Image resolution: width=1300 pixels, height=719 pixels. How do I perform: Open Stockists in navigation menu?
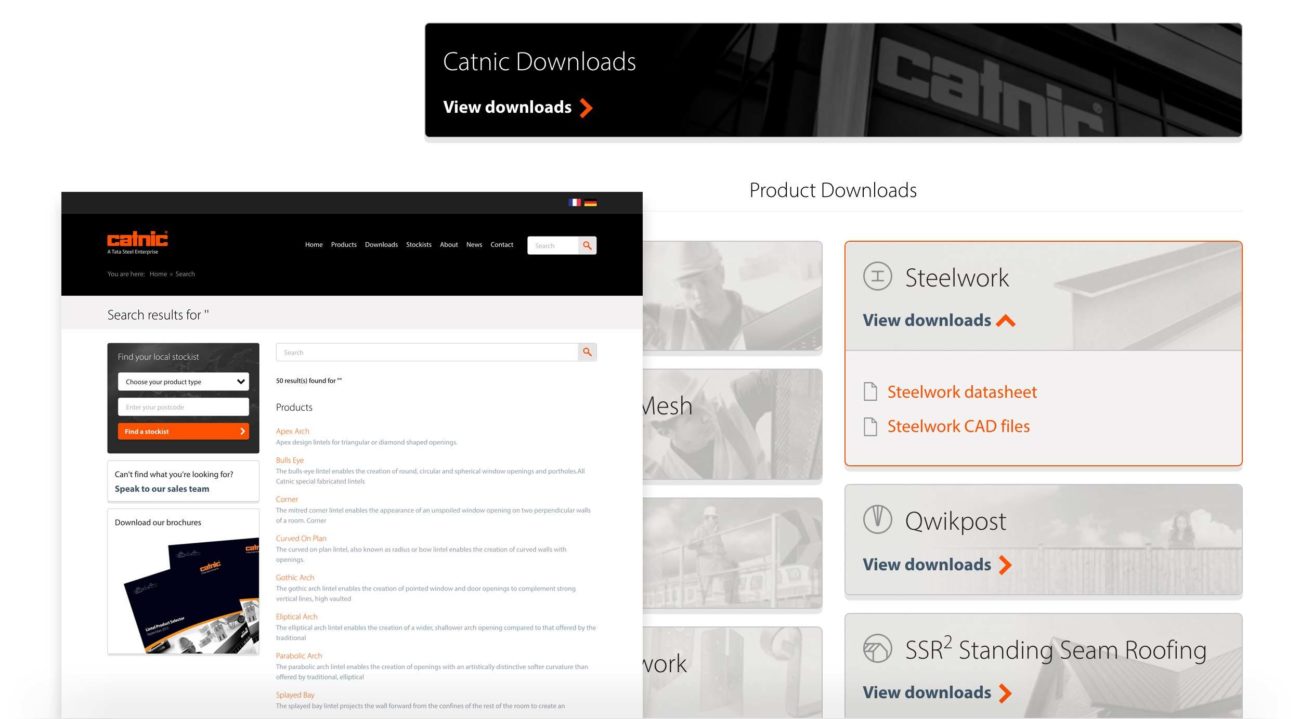[x=419, y=245]
